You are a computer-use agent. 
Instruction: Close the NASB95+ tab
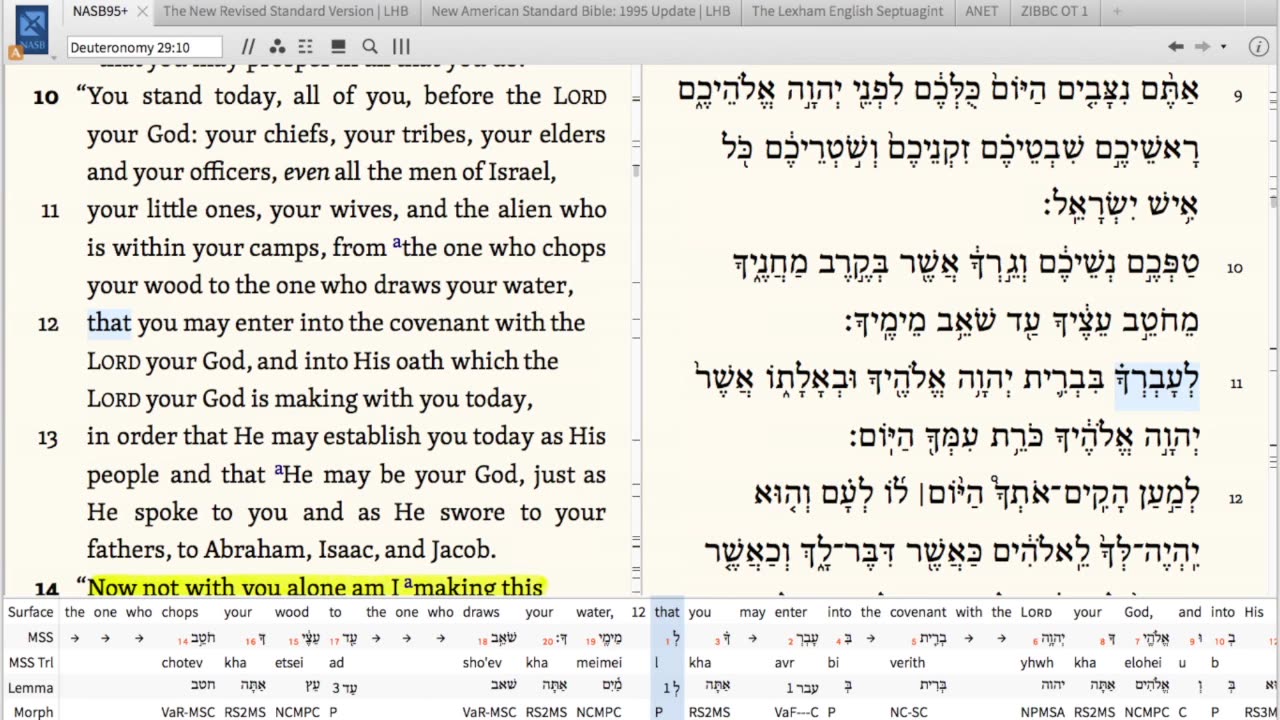142,12
